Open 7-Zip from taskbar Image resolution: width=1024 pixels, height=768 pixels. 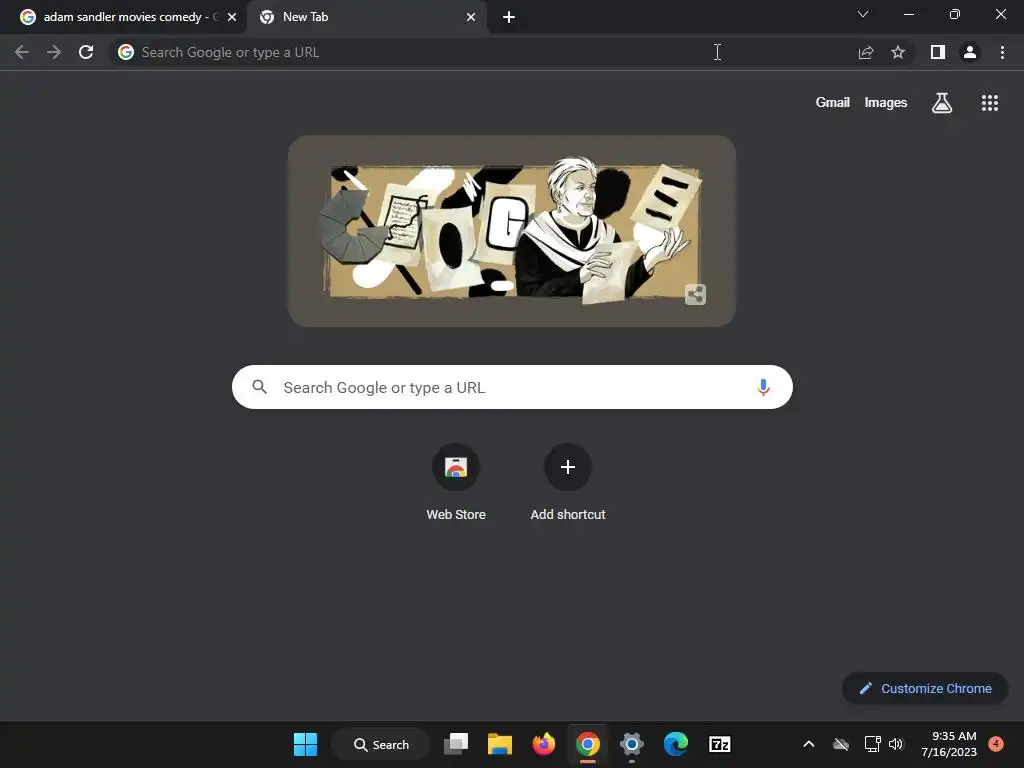[720, 744]
